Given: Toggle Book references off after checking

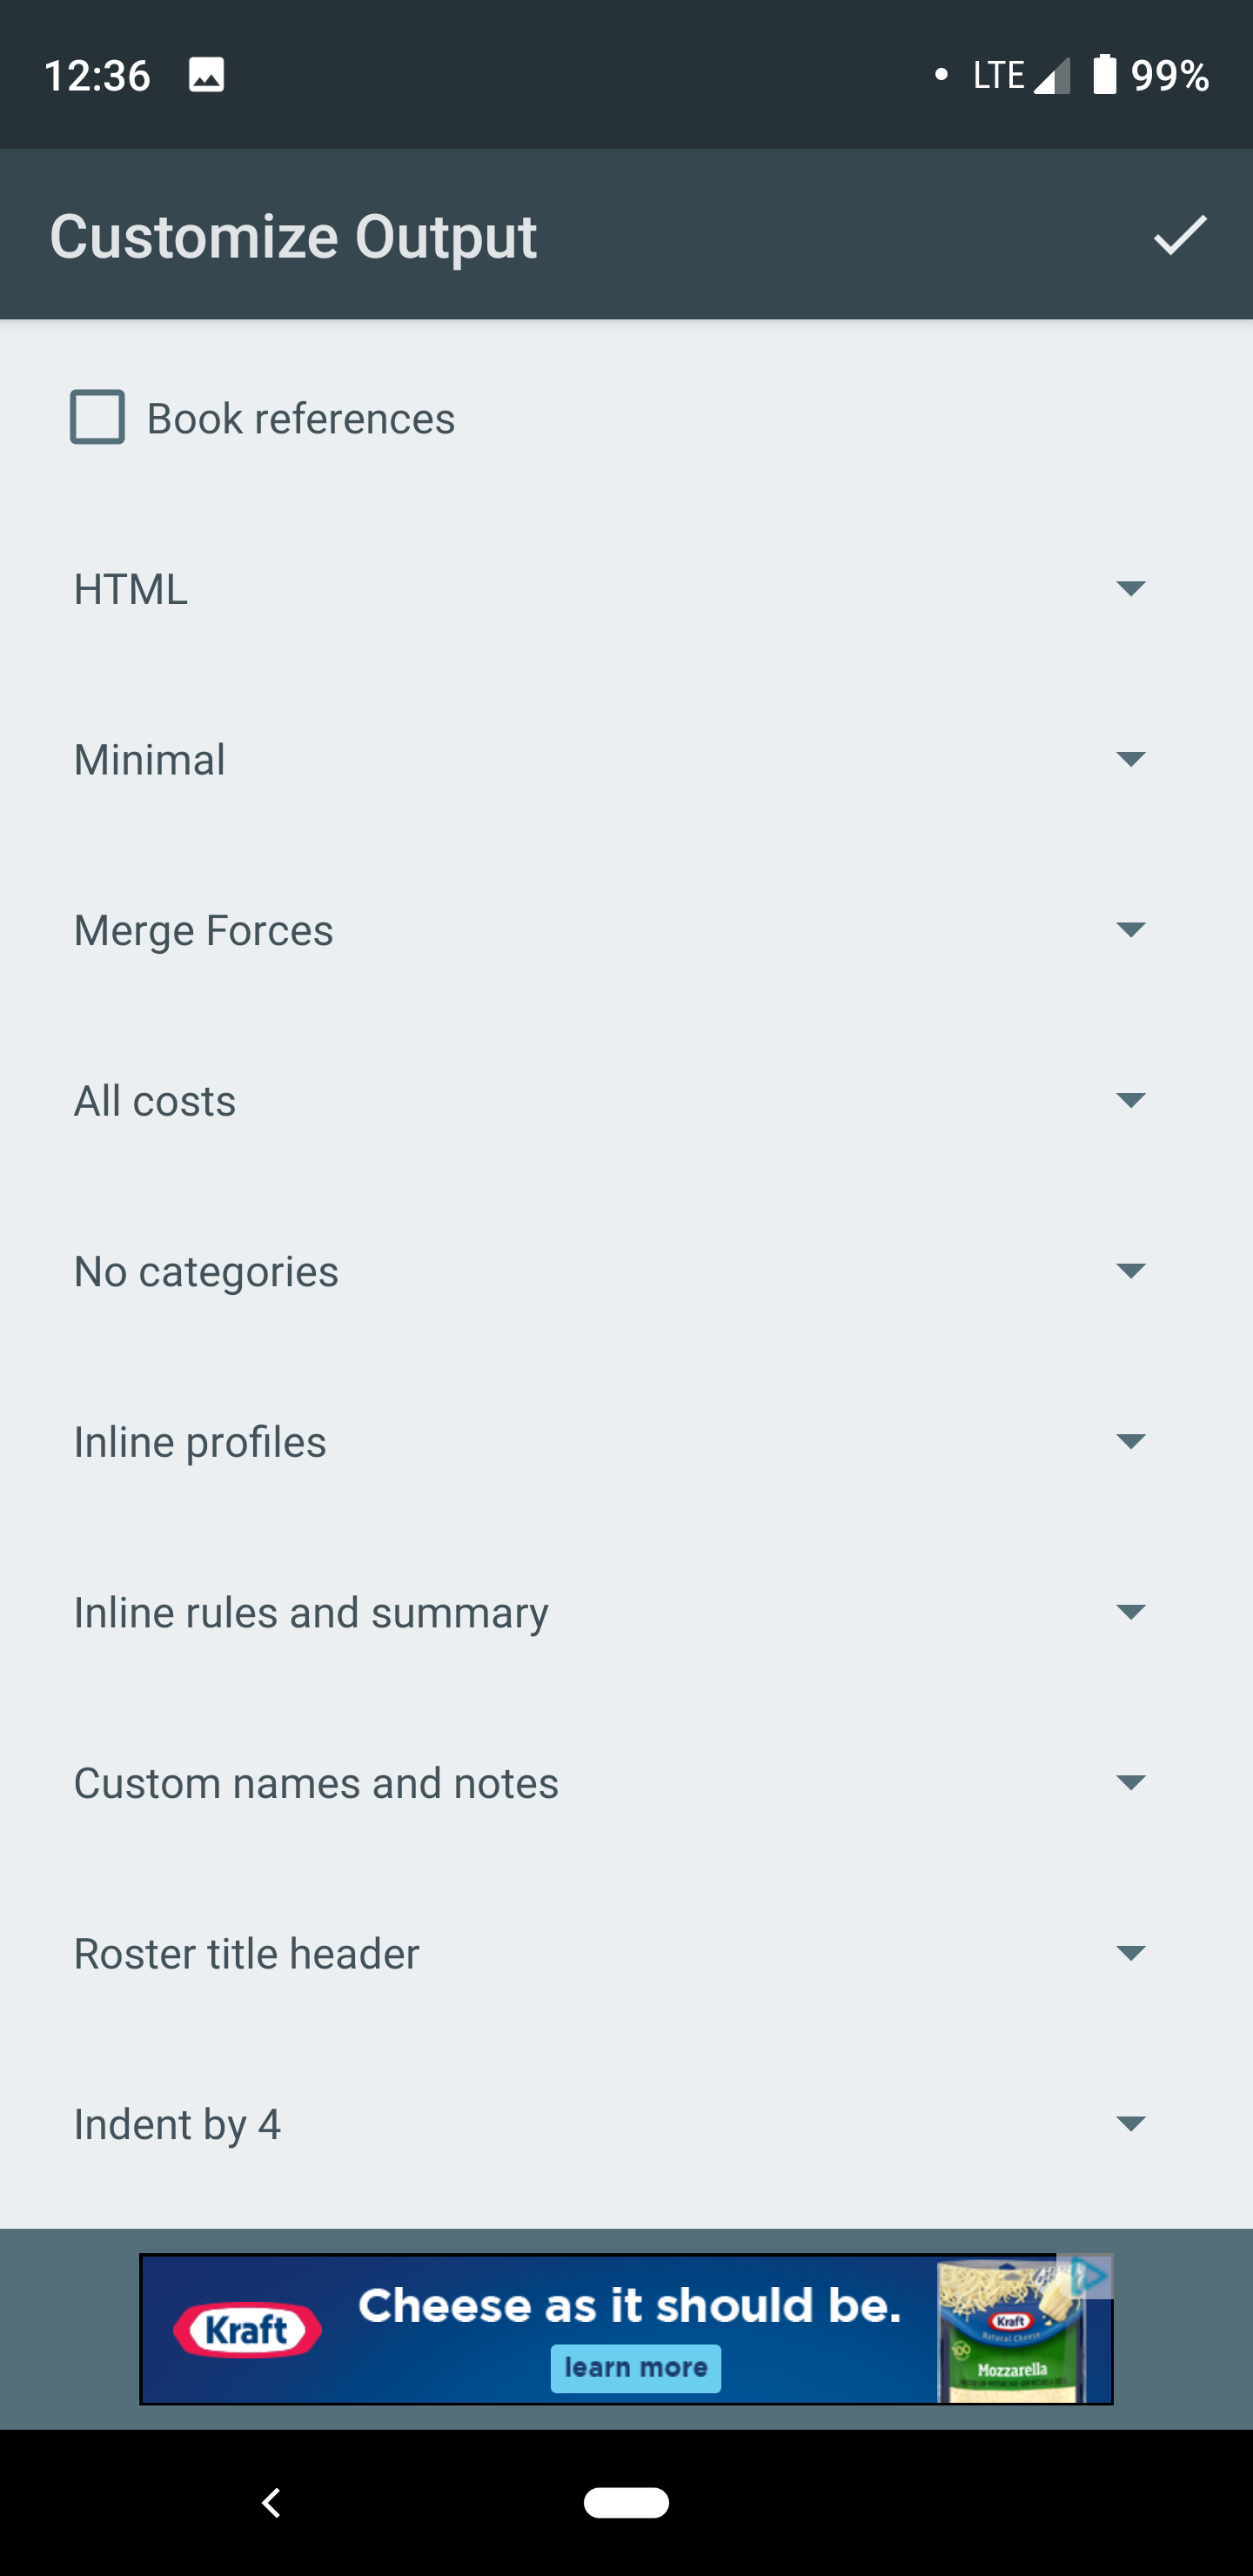Looking at the screenshot, I should (97, 418).
